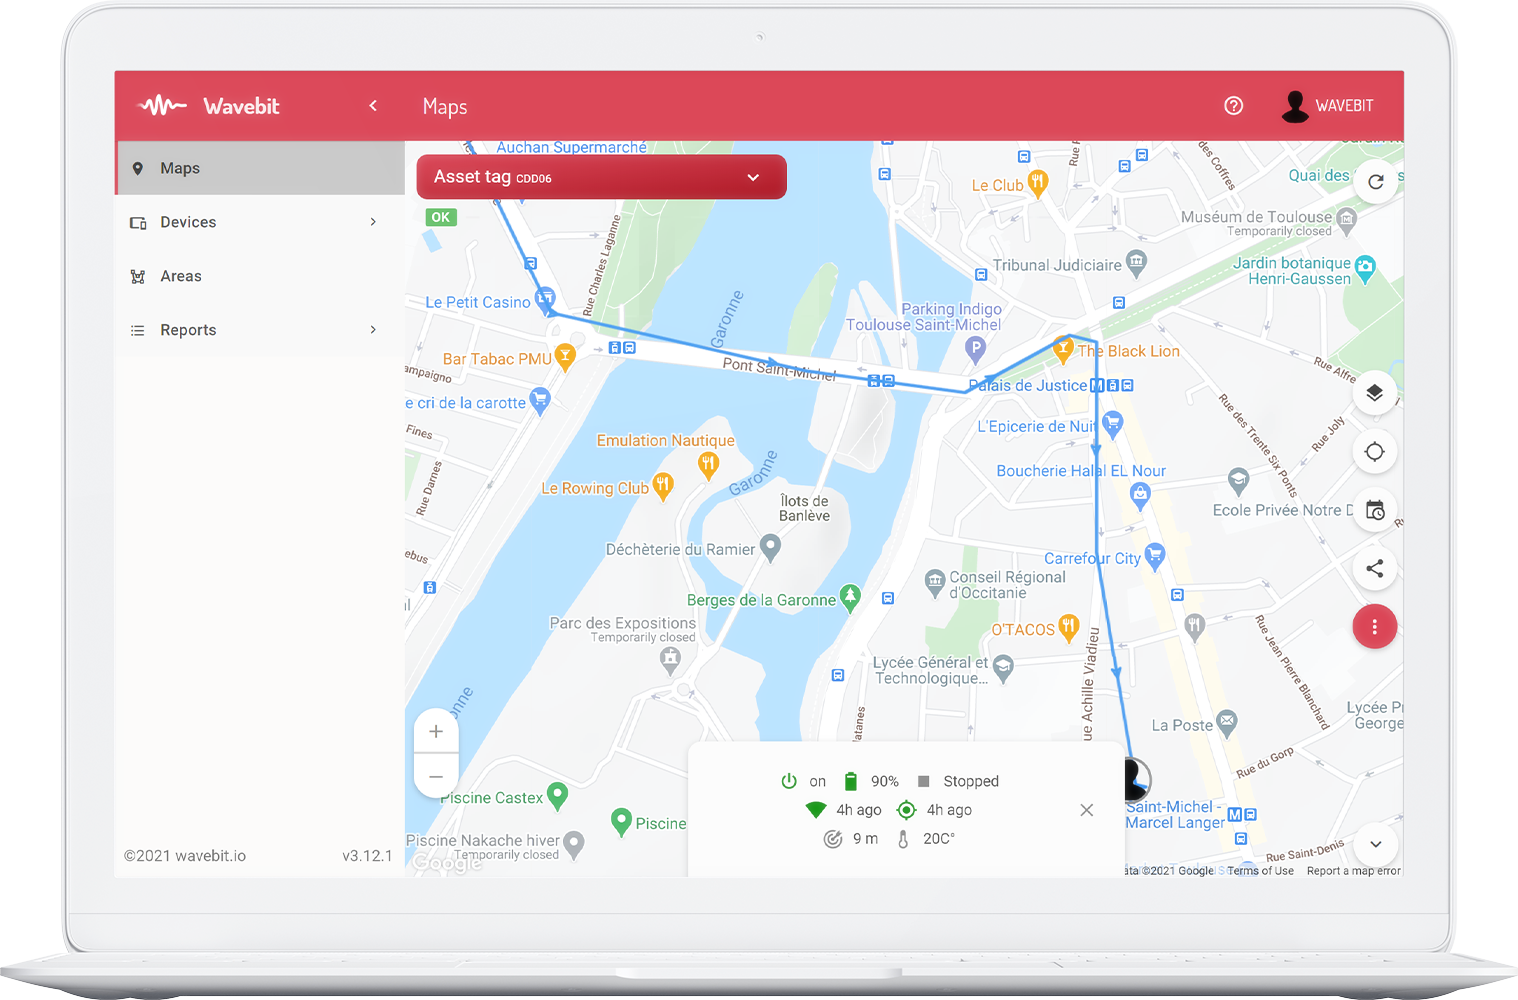Click the Conseil Régional d'Occitanie marker

[935, 581]
